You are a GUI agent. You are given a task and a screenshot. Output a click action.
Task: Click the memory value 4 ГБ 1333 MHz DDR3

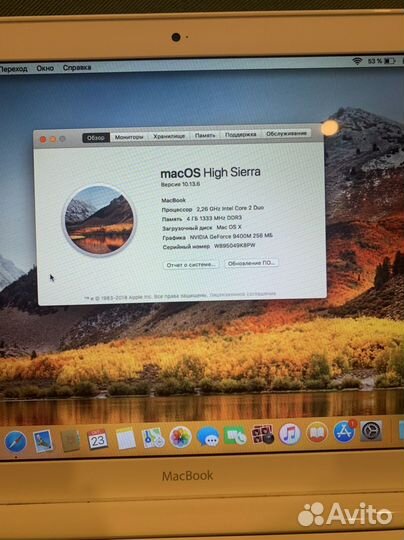pos(214,218)
